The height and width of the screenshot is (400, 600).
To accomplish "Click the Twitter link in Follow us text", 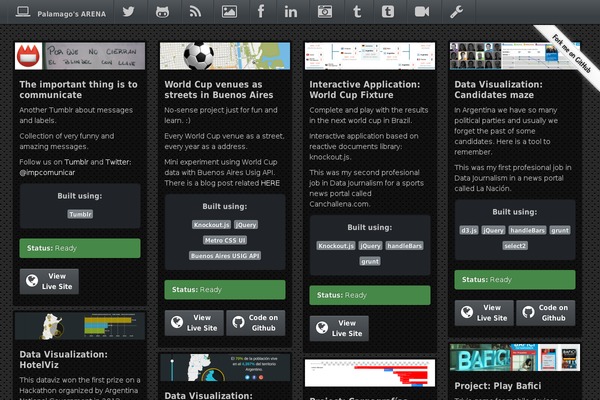I will (117, 162).
